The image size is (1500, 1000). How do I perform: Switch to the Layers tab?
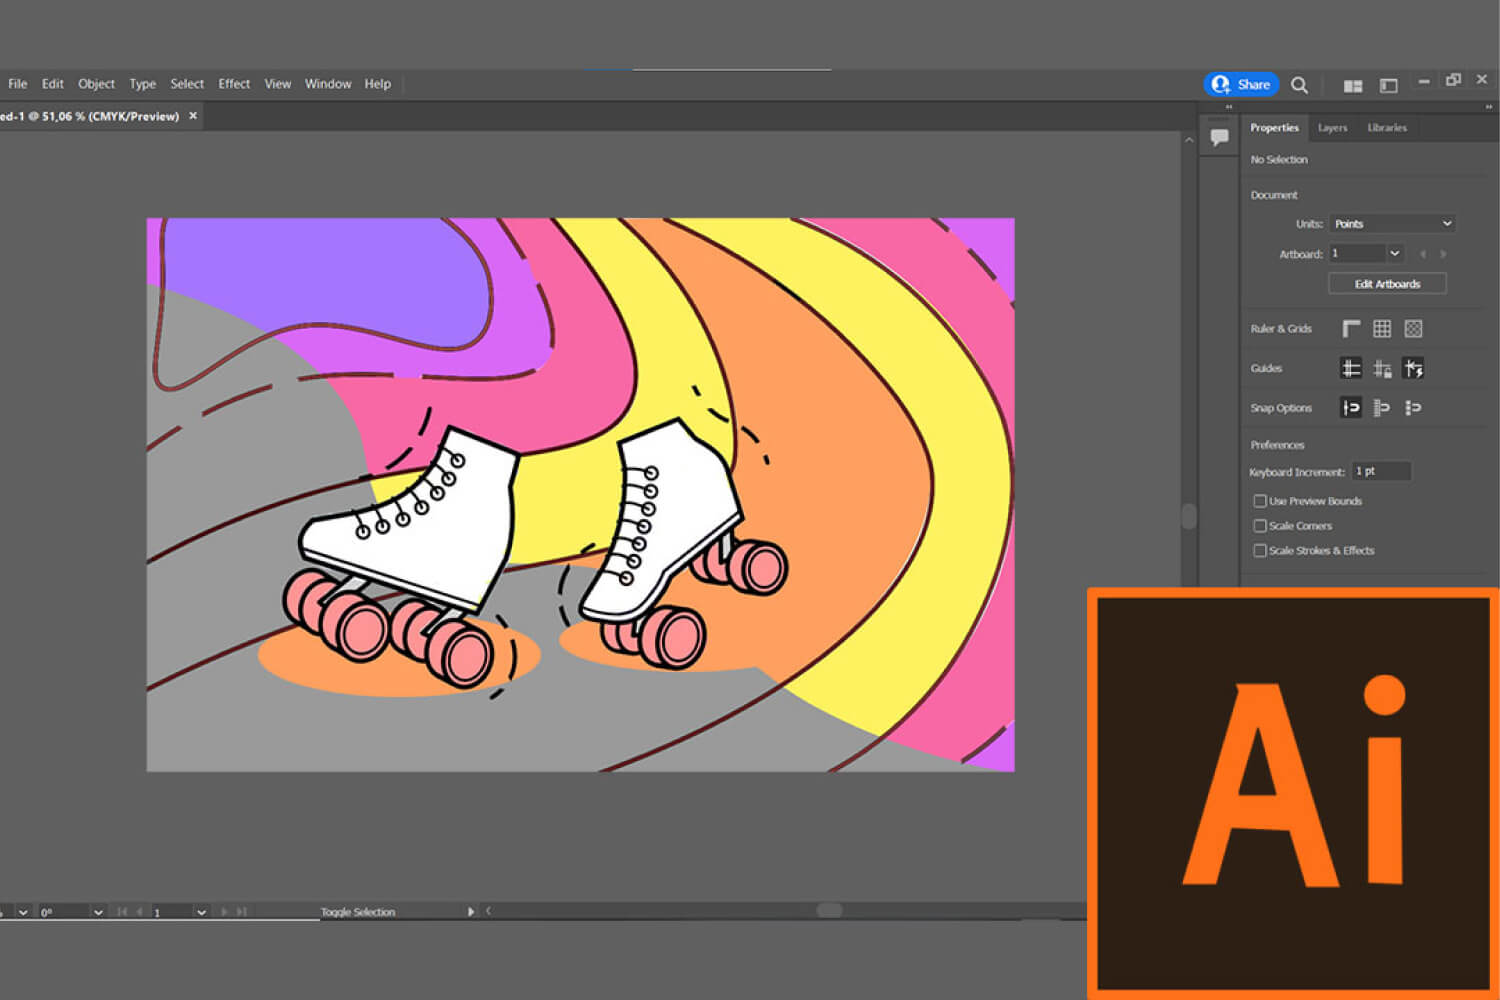point(1332,128)
